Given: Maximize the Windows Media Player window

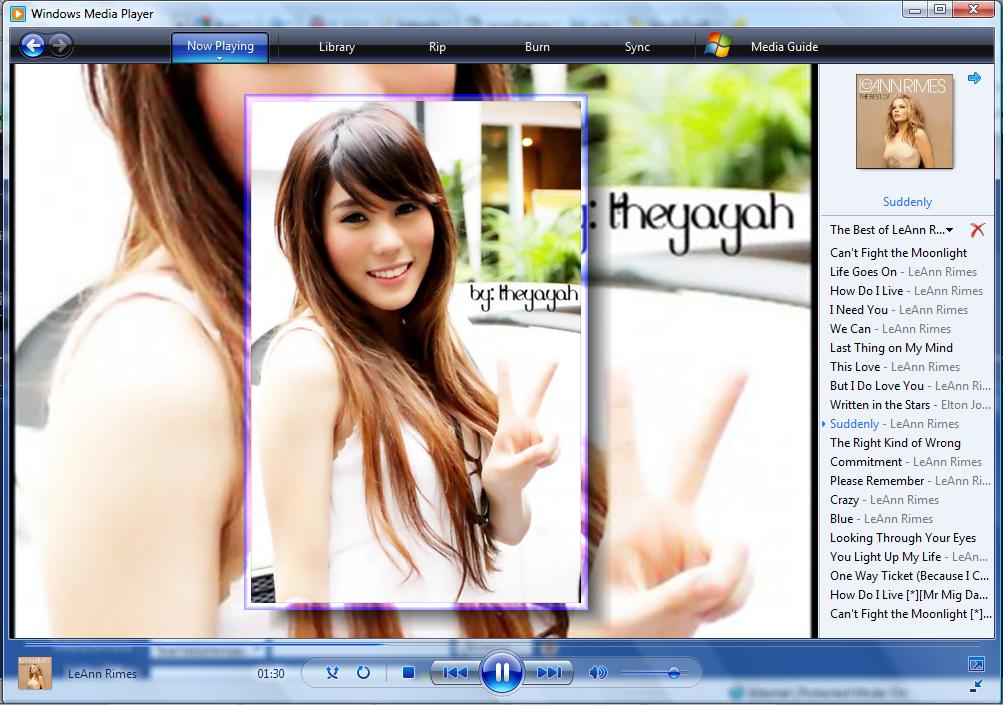Looking at the screenshot, I should coord(940,10).
